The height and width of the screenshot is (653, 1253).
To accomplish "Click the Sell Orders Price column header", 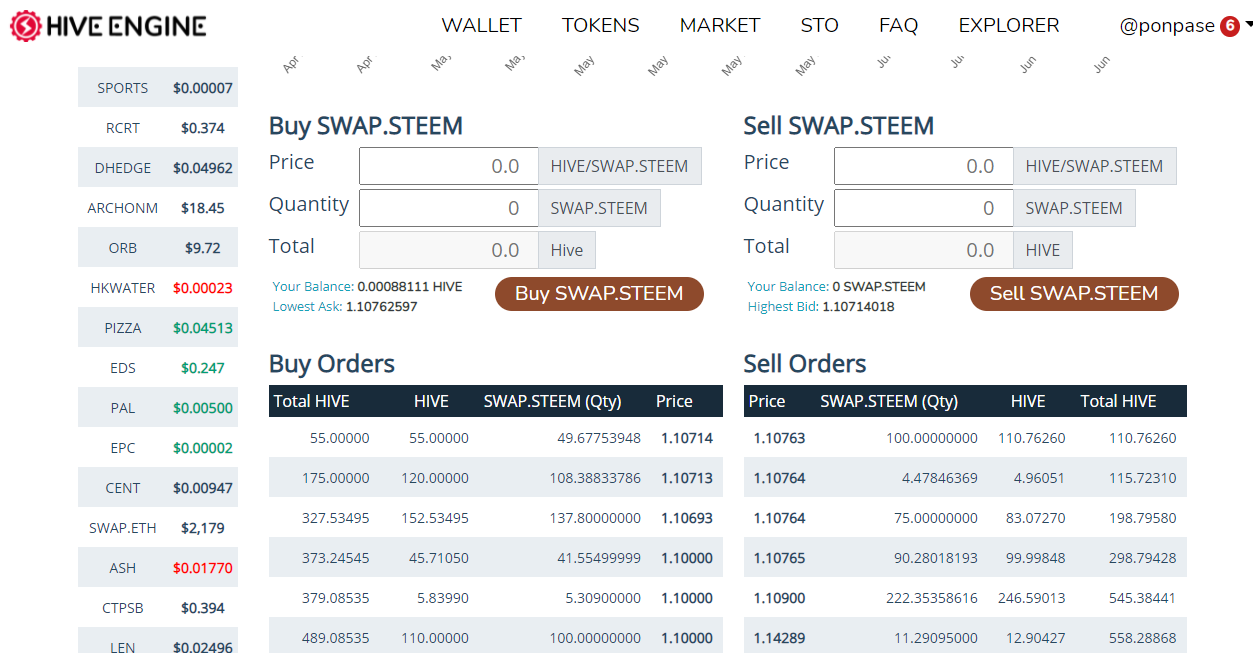I will point(767,401).
